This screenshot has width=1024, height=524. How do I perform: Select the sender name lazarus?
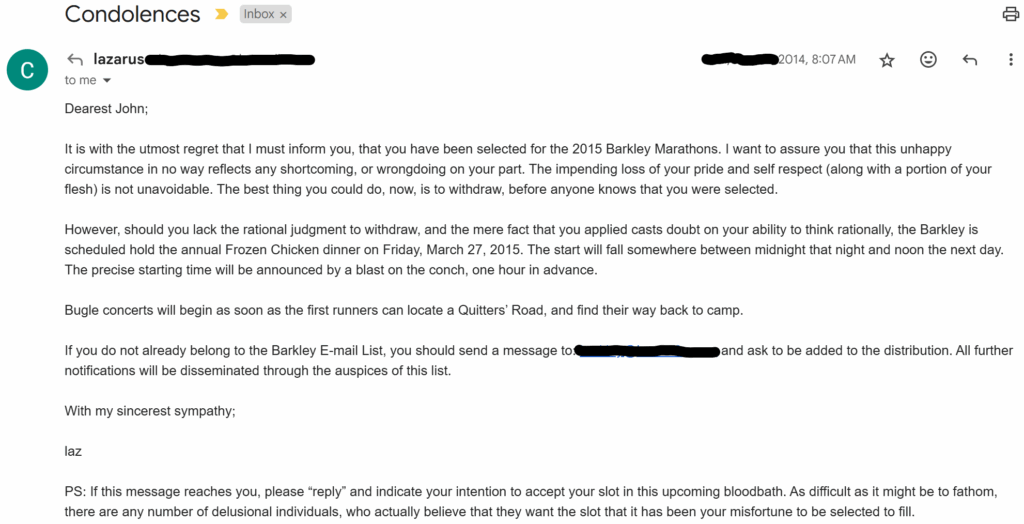118,59
